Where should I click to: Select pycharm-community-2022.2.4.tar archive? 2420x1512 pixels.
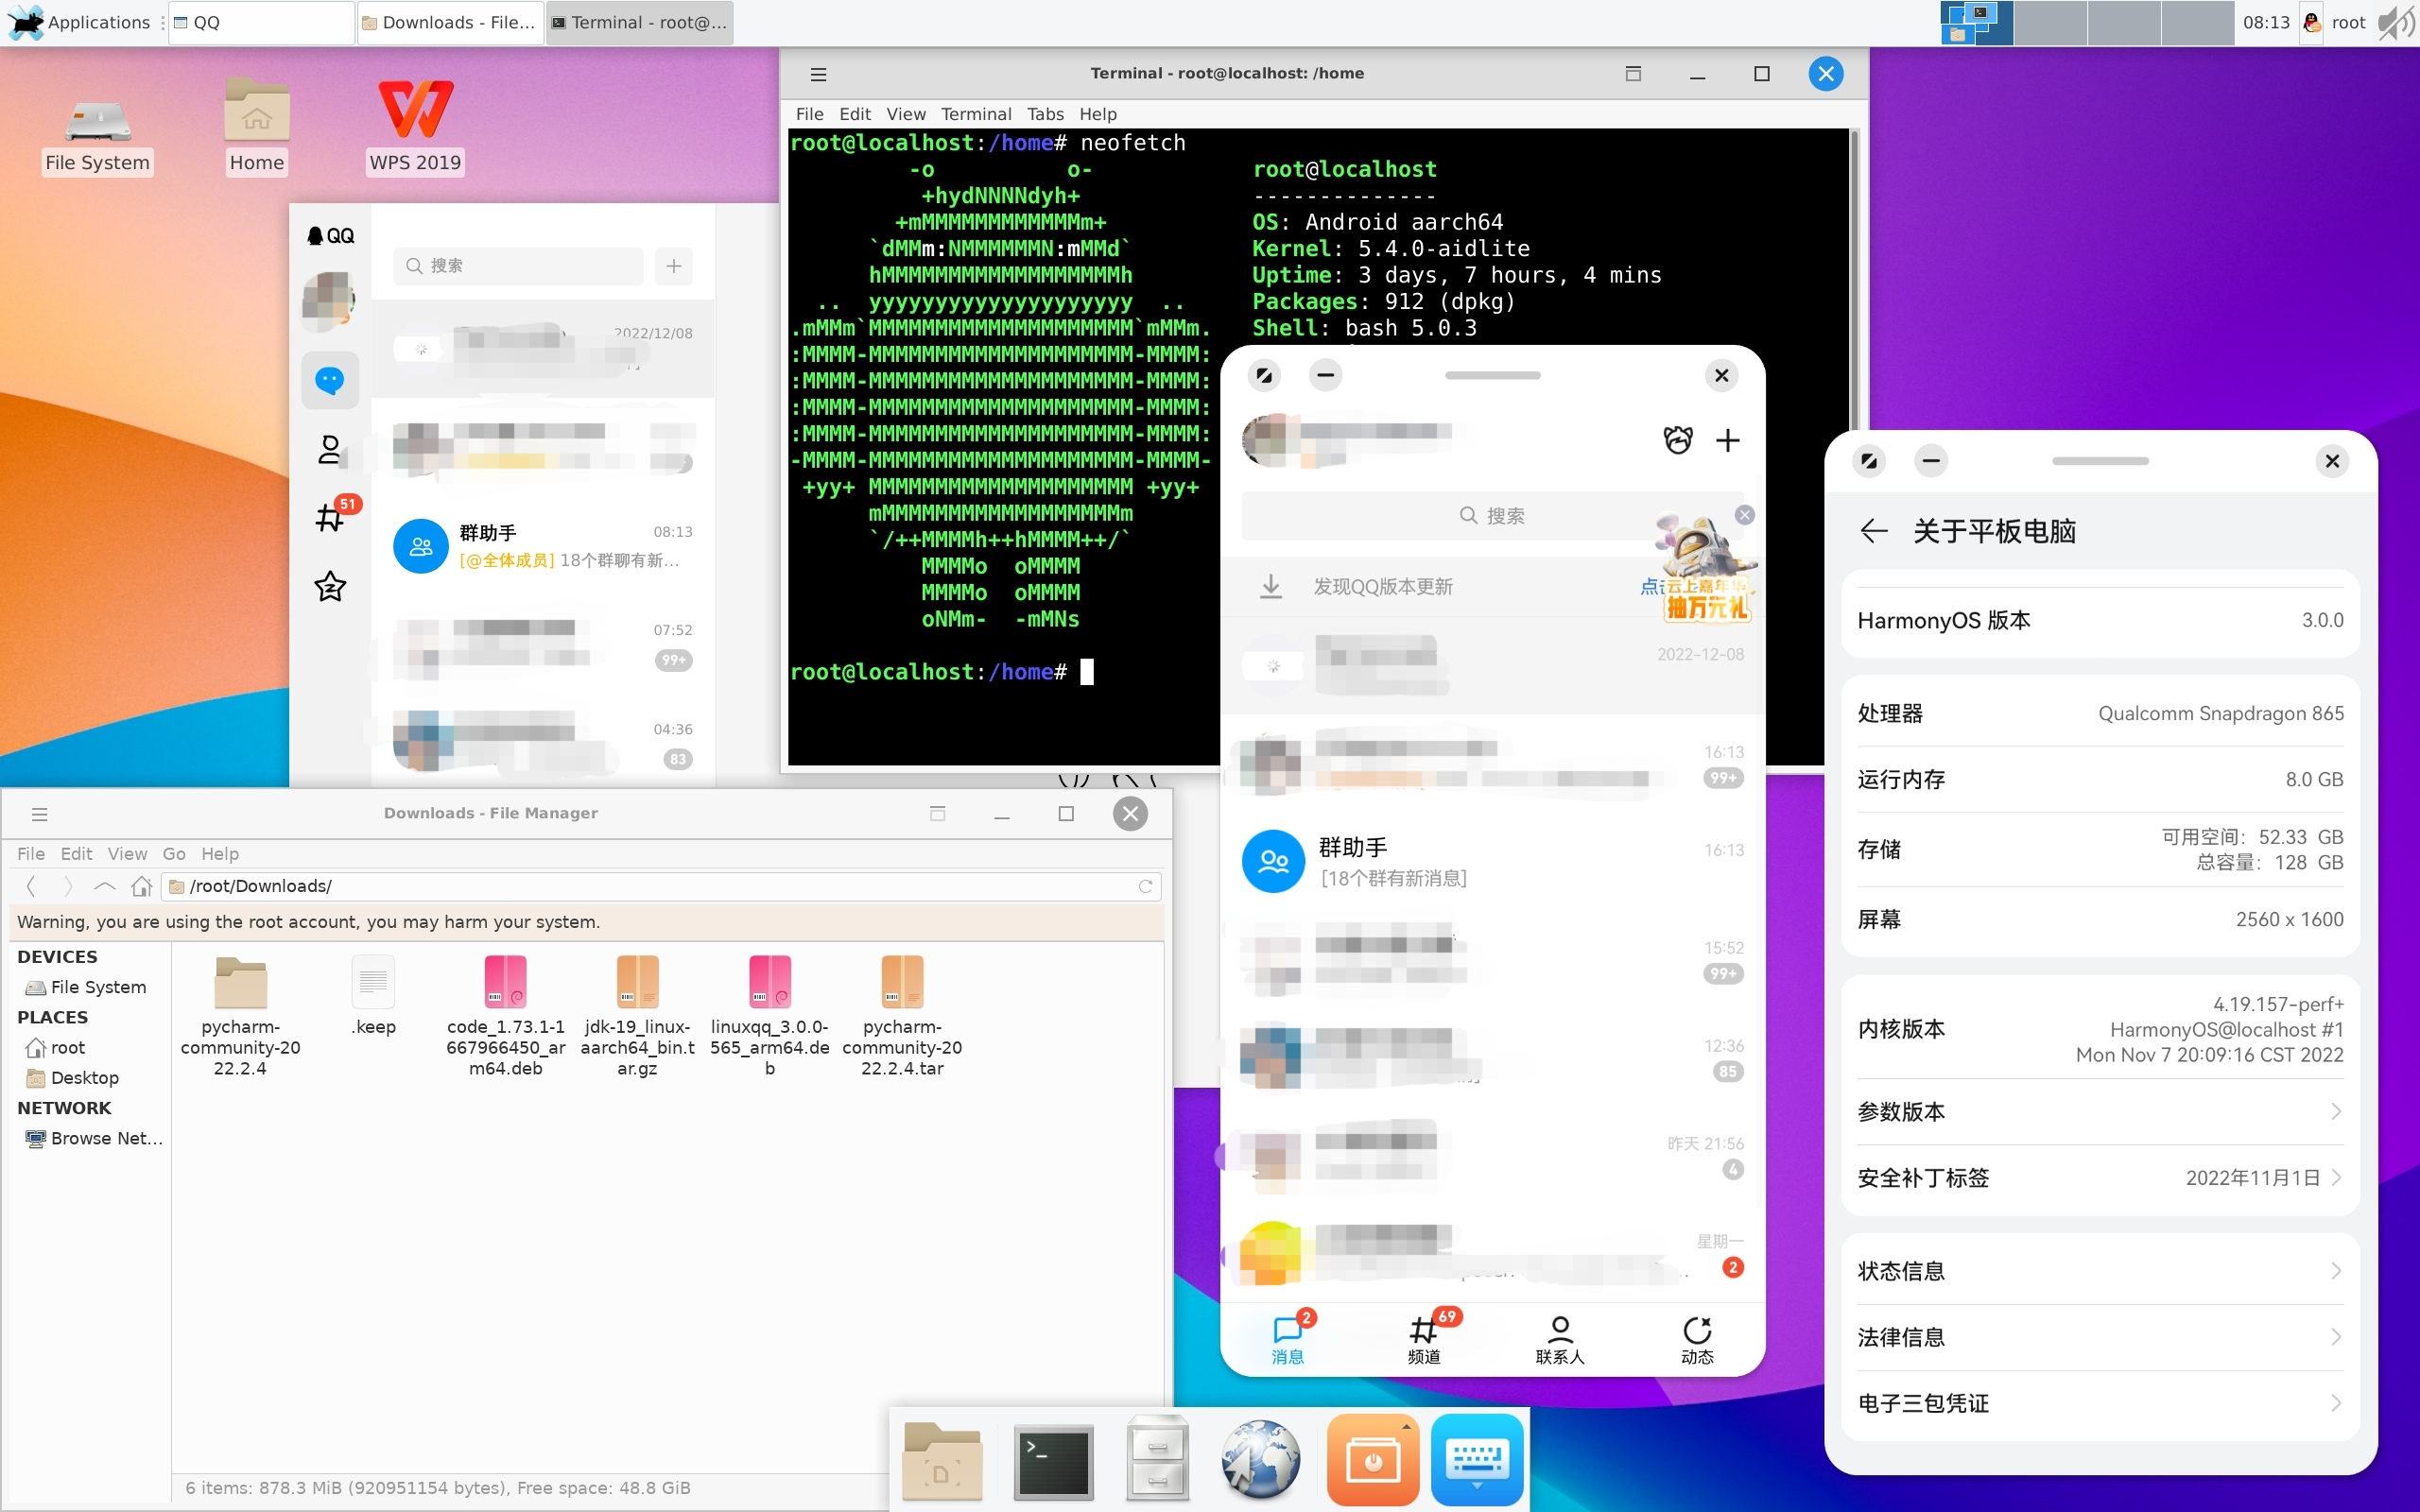point(902,1015)
